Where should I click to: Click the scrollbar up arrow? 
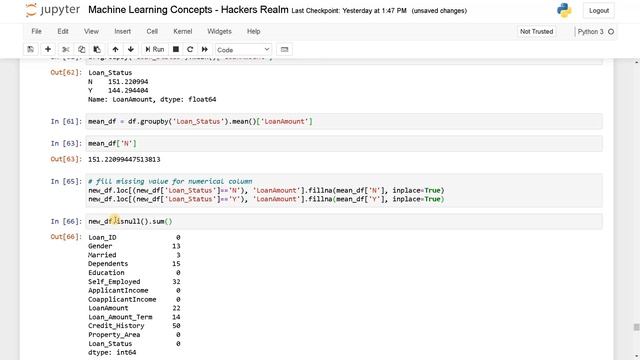click(636, 62)
